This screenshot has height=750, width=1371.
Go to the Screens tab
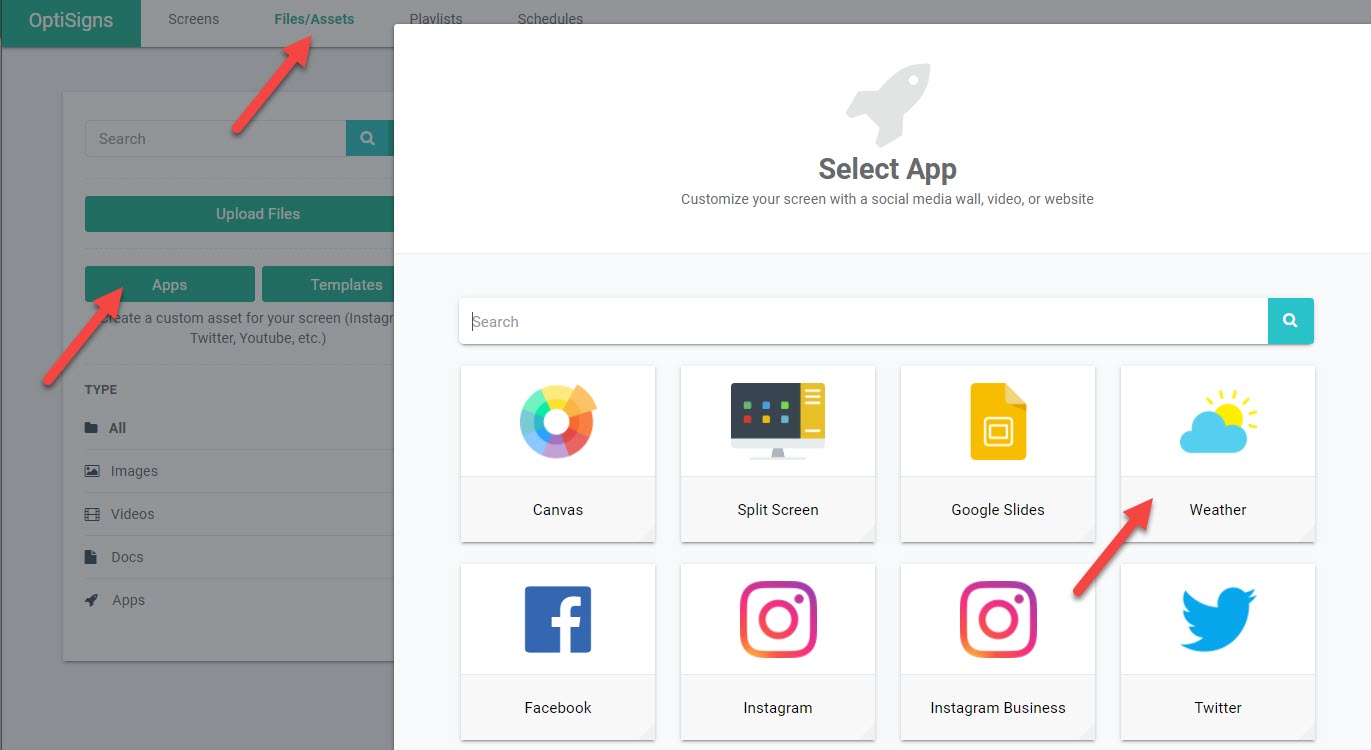(x=194, y=19)
